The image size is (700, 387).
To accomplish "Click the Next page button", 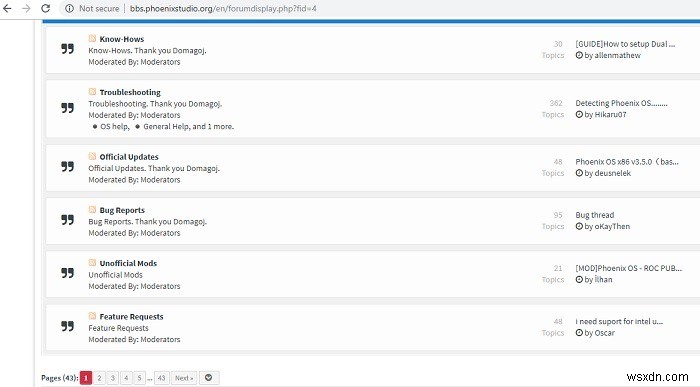I will (x=183, y=378).
